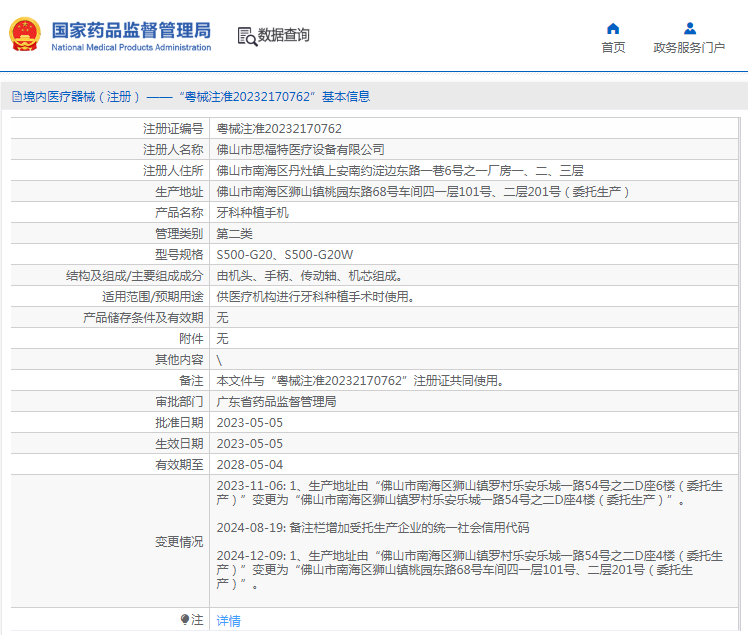Select 供医疗机构进行牙科种植手术时使用 text

tap(315, 296)
